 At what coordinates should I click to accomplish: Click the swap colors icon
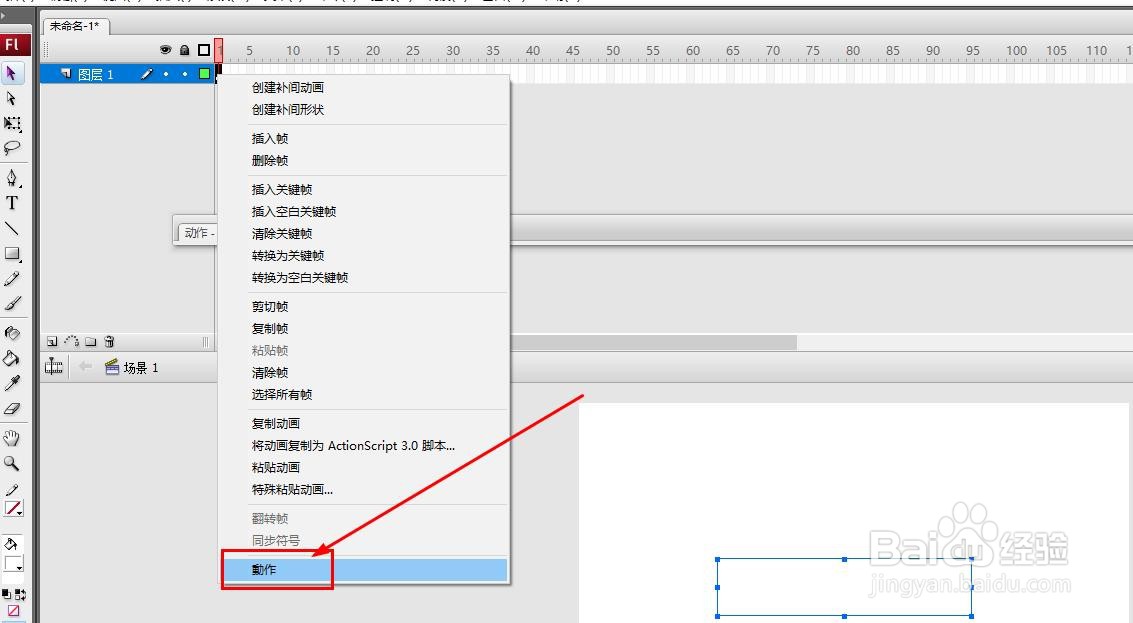[20, 594]
